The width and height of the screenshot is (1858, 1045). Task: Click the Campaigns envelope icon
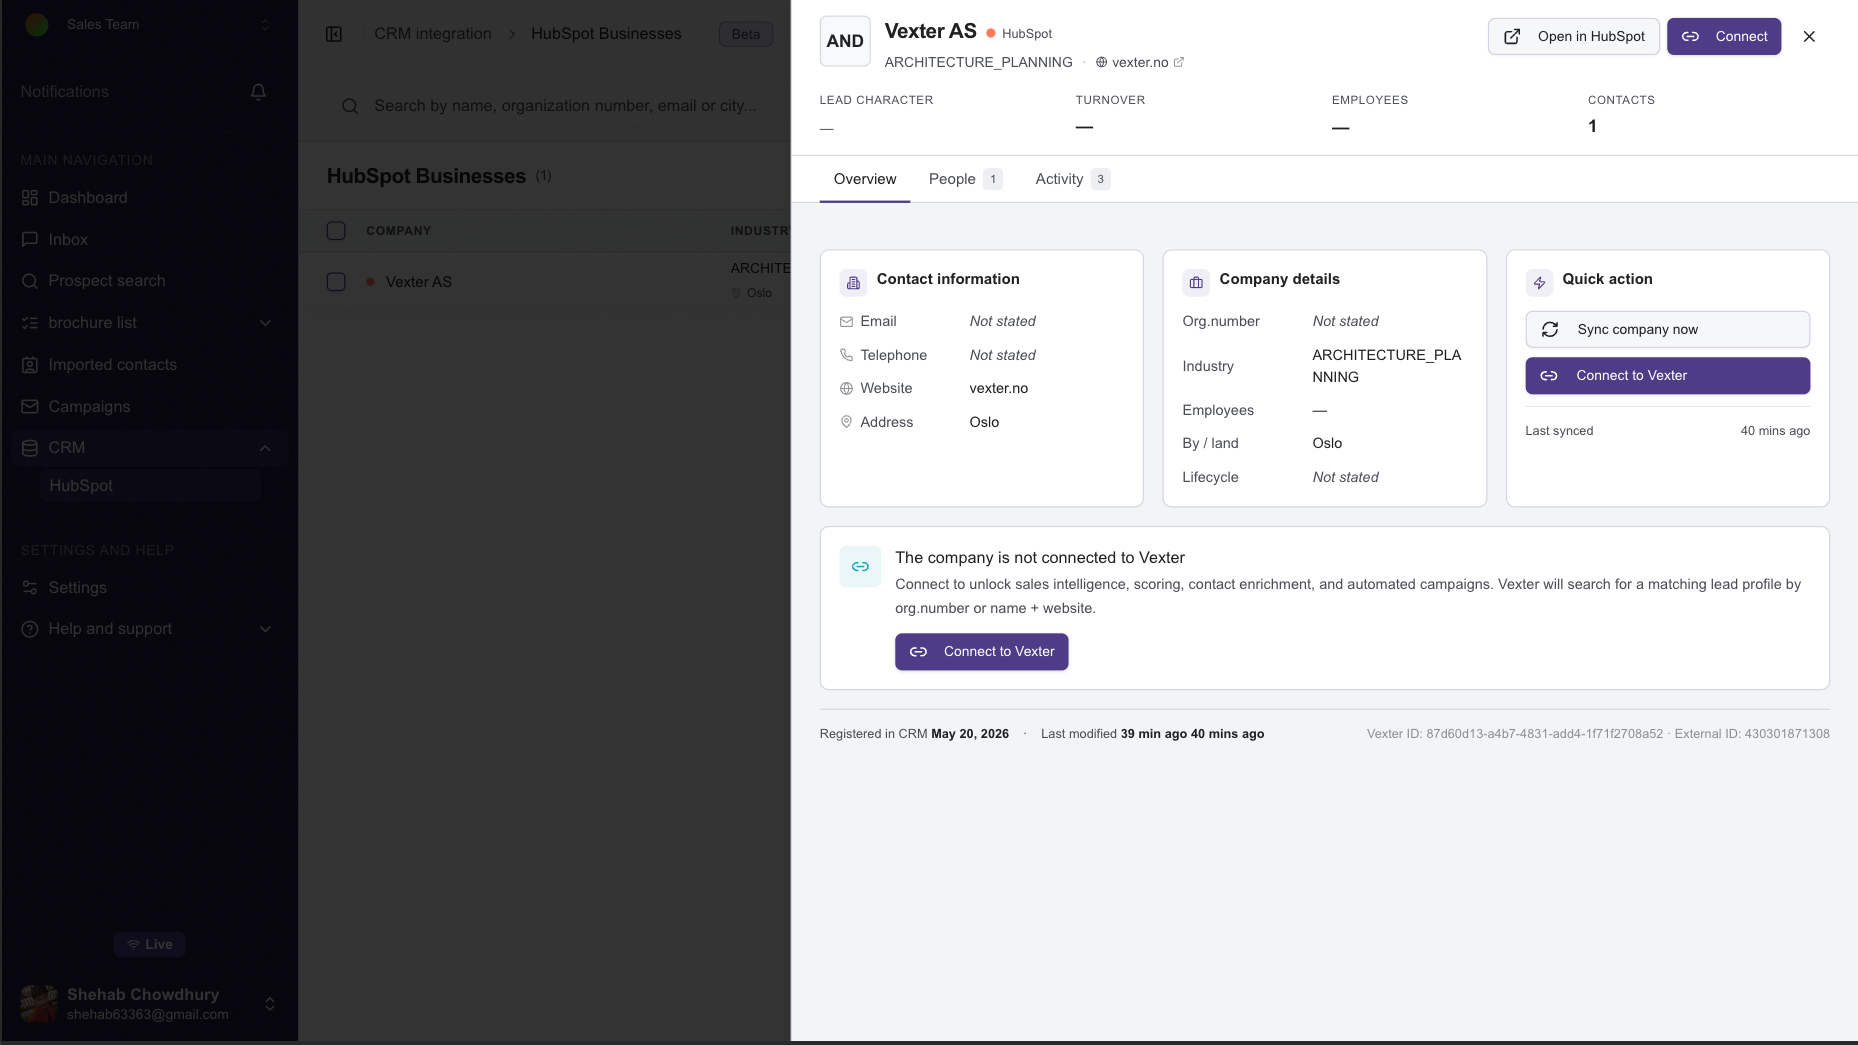[30, 407]
